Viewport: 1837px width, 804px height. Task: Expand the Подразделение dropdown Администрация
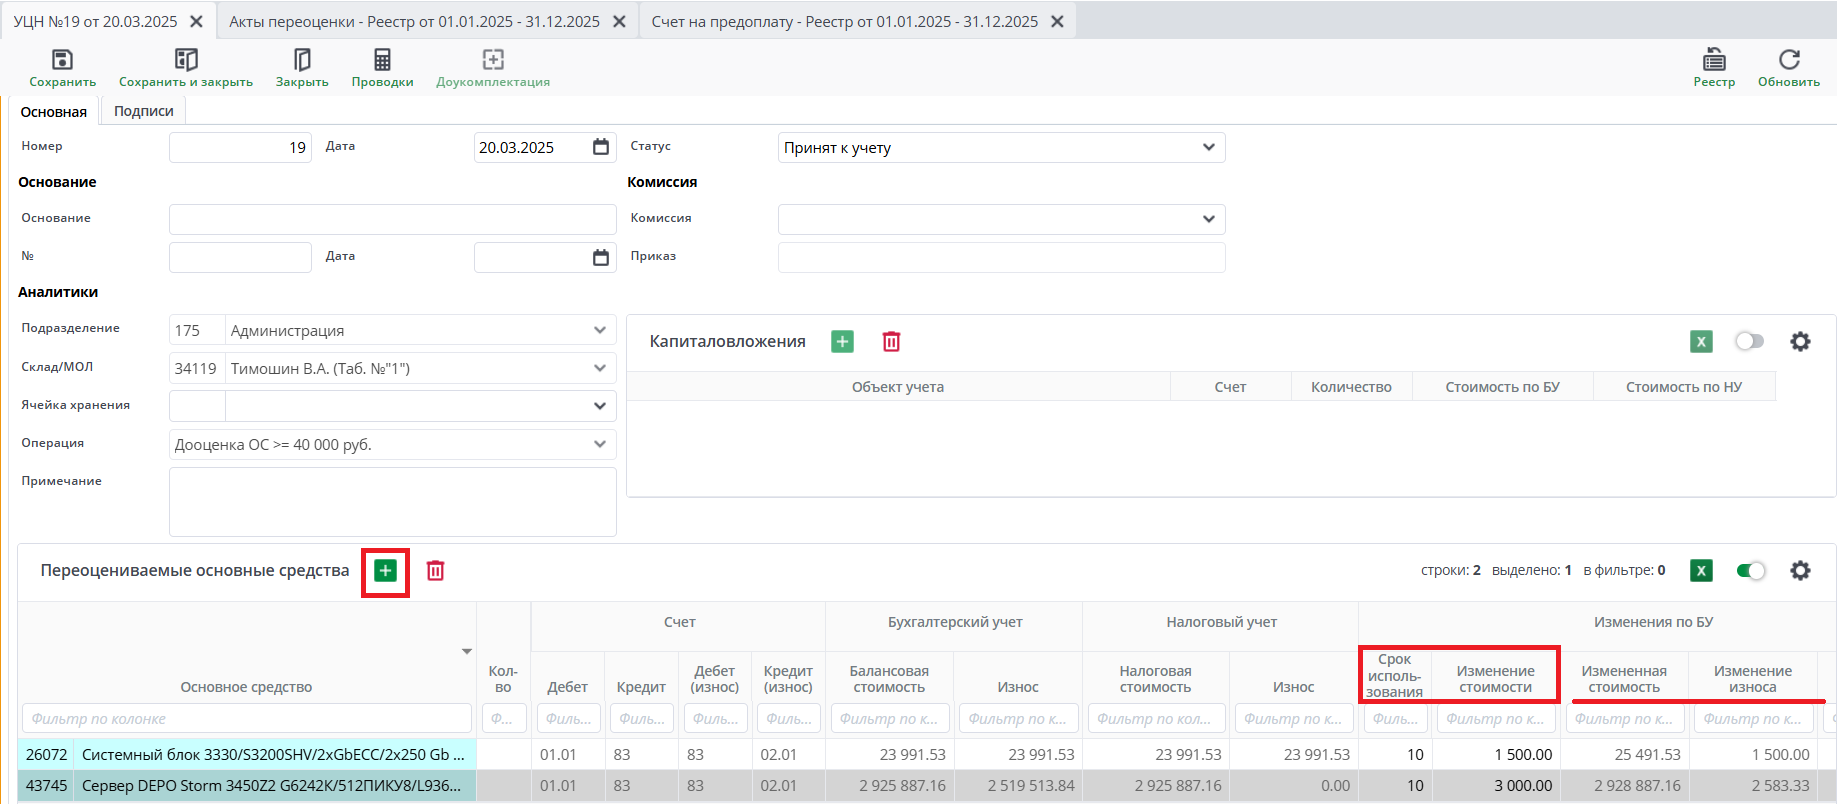(599, 330)
